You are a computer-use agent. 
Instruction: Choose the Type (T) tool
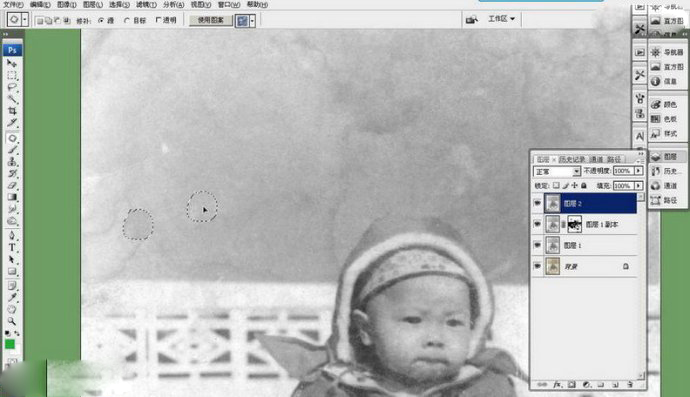pos(12,247)
